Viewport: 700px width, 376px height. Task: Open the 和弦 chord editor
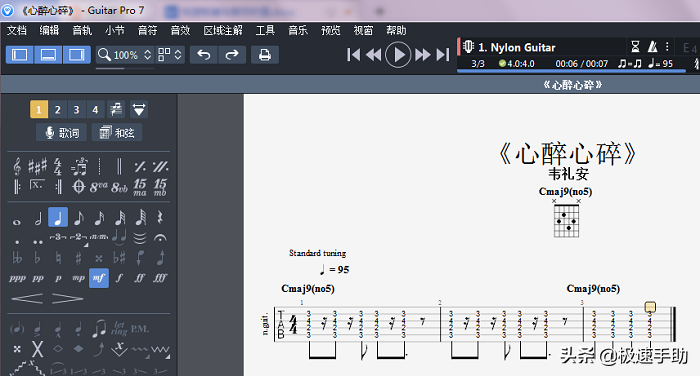(x=117, y=133)
